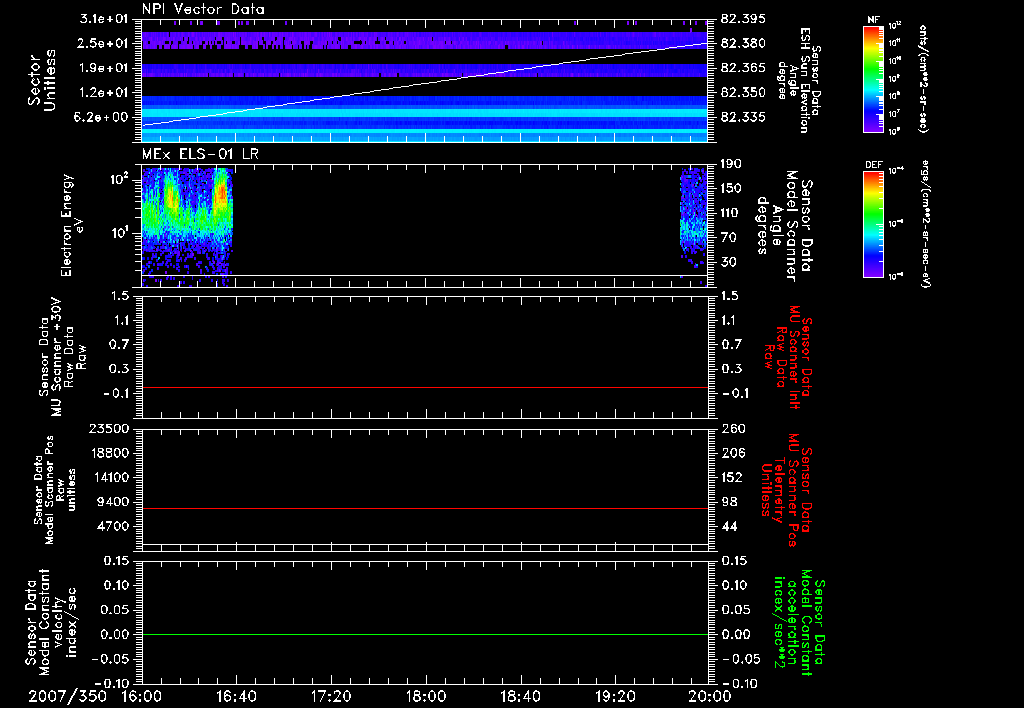Select the red 'MU Scanner Pos Telemetry' label
Screen dimensions: 1024x708
pyautogui.click(x=786, y=491)
